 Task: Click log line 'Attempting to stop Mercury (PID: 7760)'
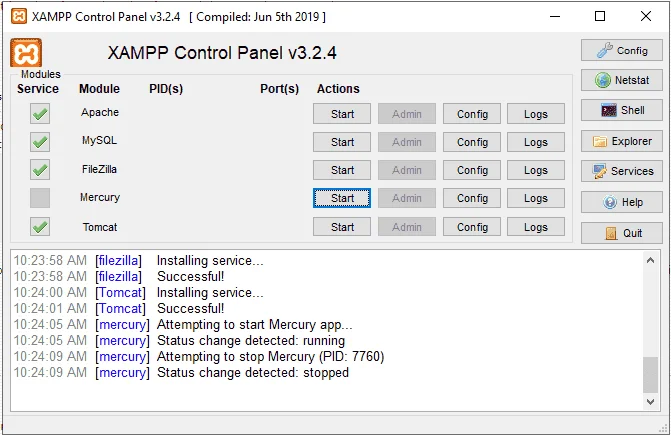coord(270,357)
